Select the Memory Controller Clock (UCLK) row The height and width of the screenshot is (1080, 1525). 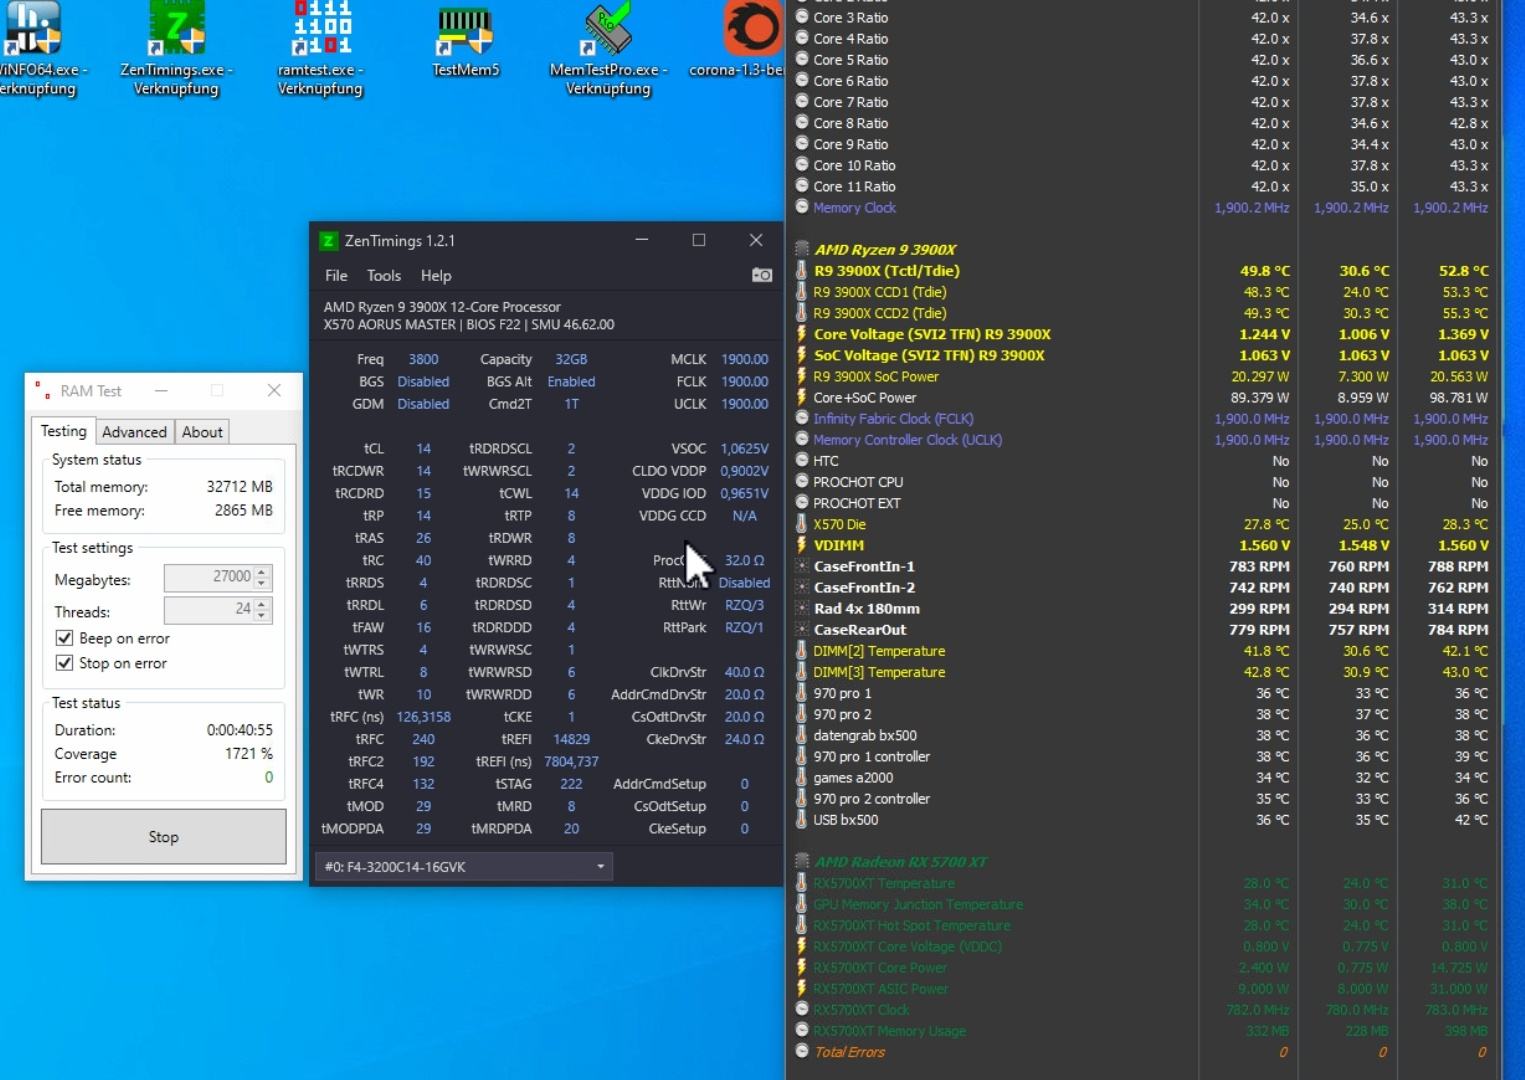tap(1141, 439)
